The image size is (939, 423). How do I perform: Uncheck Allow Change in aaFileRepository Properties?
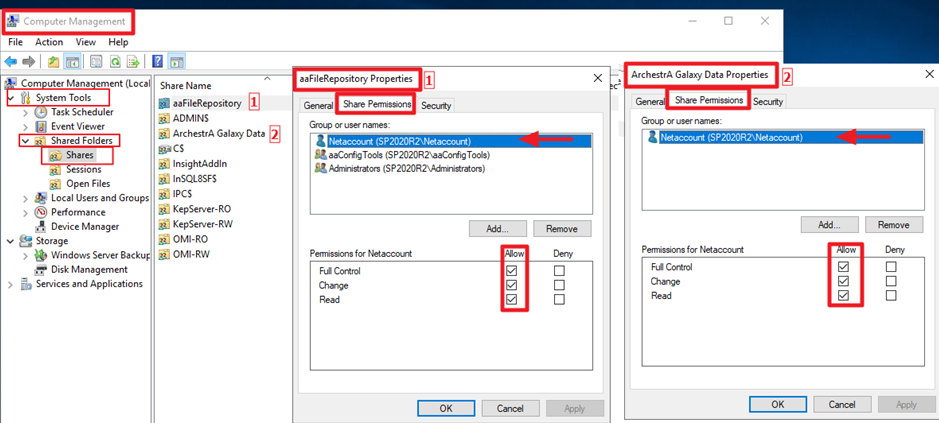pyautogui.click(x=511, y=285)
